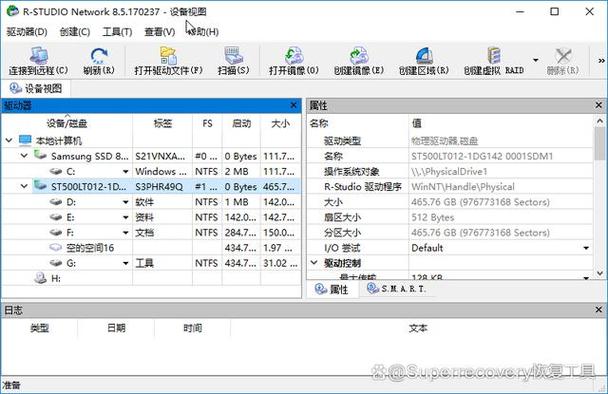
Task: Click the 日期 log column header
Action: [116, 328]
